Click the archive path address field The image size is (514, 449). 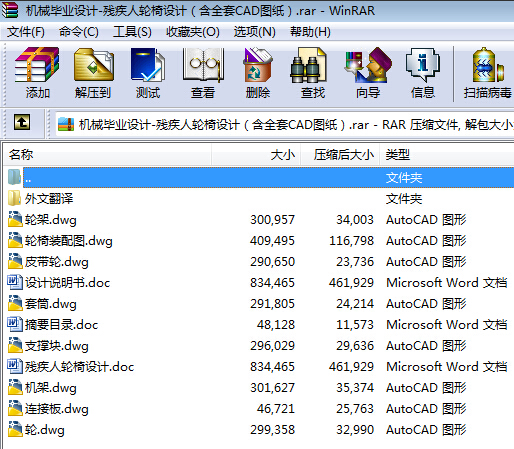coord(284,125)
